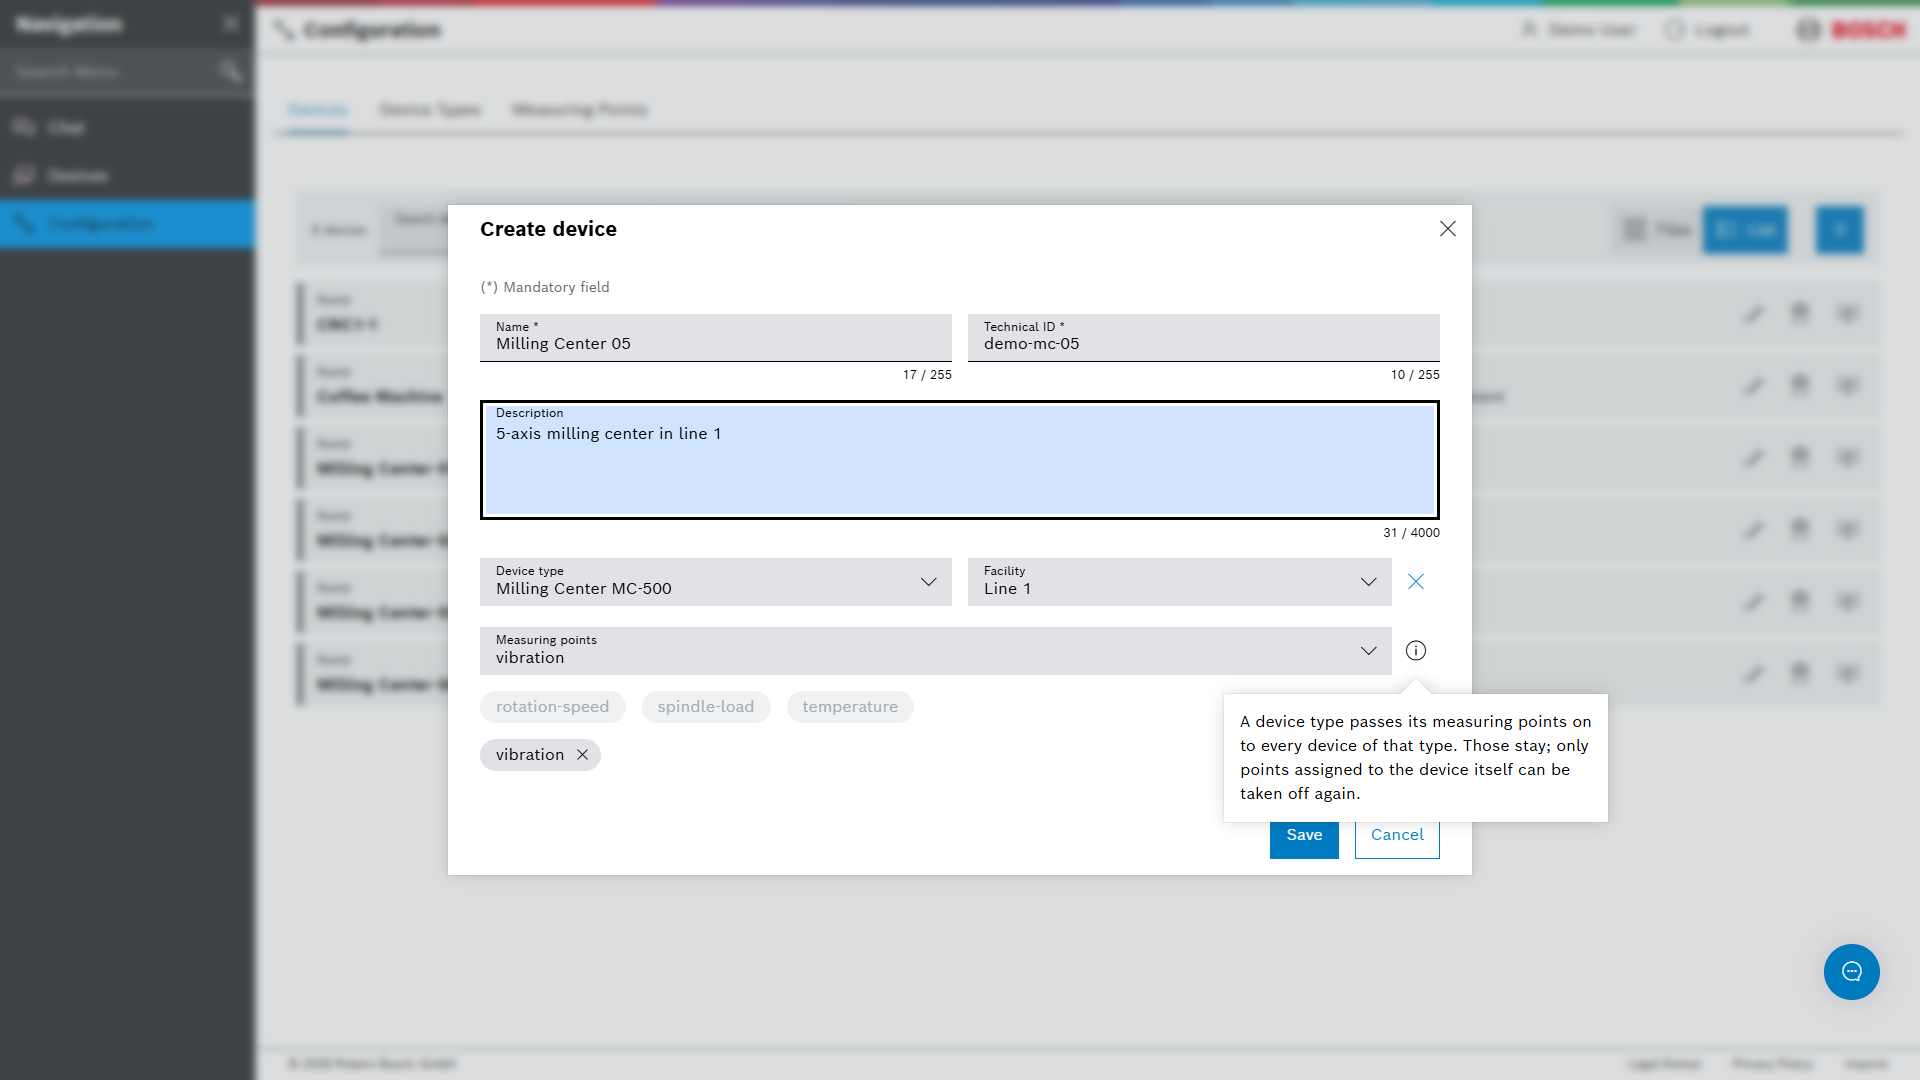The height and width of the screenshot is (1080, 1920).
Task: Open the Demo User profile
Action: tap(1577, 30)
